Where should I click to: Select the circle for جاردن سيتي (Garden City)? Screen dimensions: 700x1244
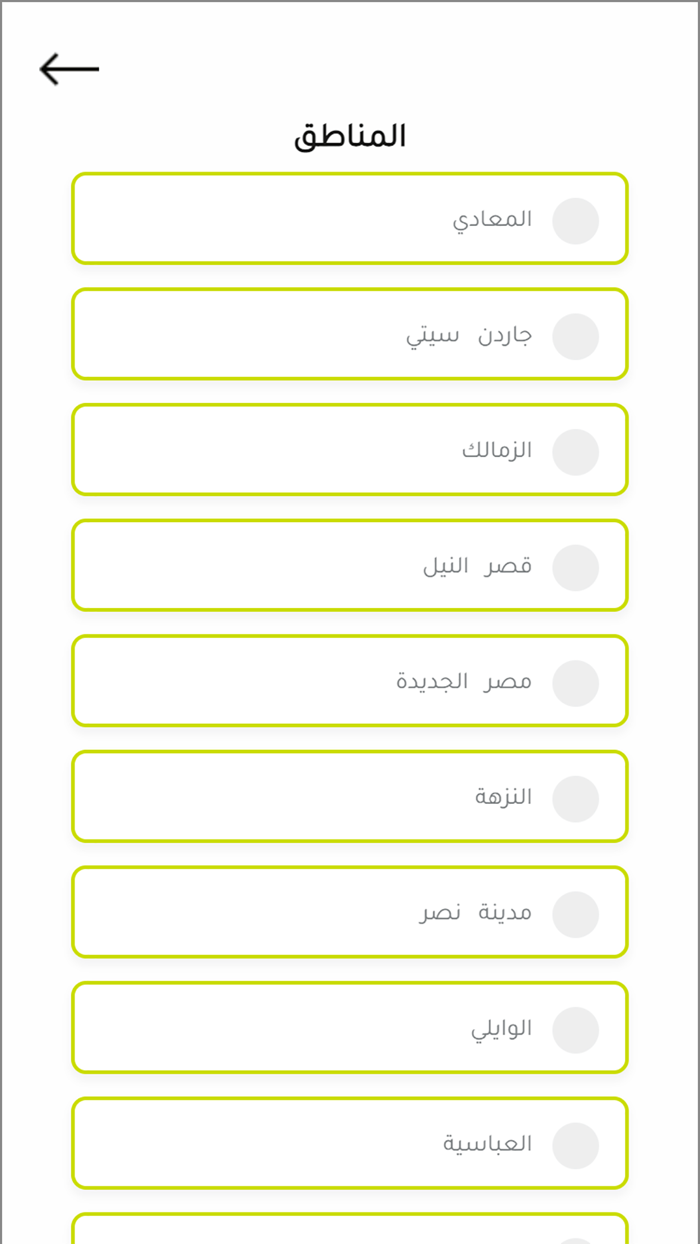pyautogui.click(x=577, y=335)
